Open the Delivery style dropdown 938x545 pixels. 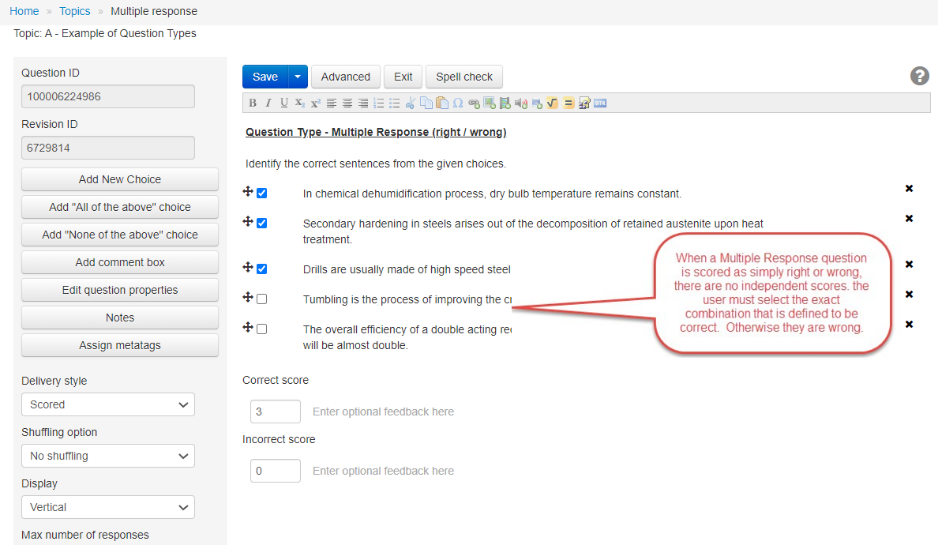point(108,404)
